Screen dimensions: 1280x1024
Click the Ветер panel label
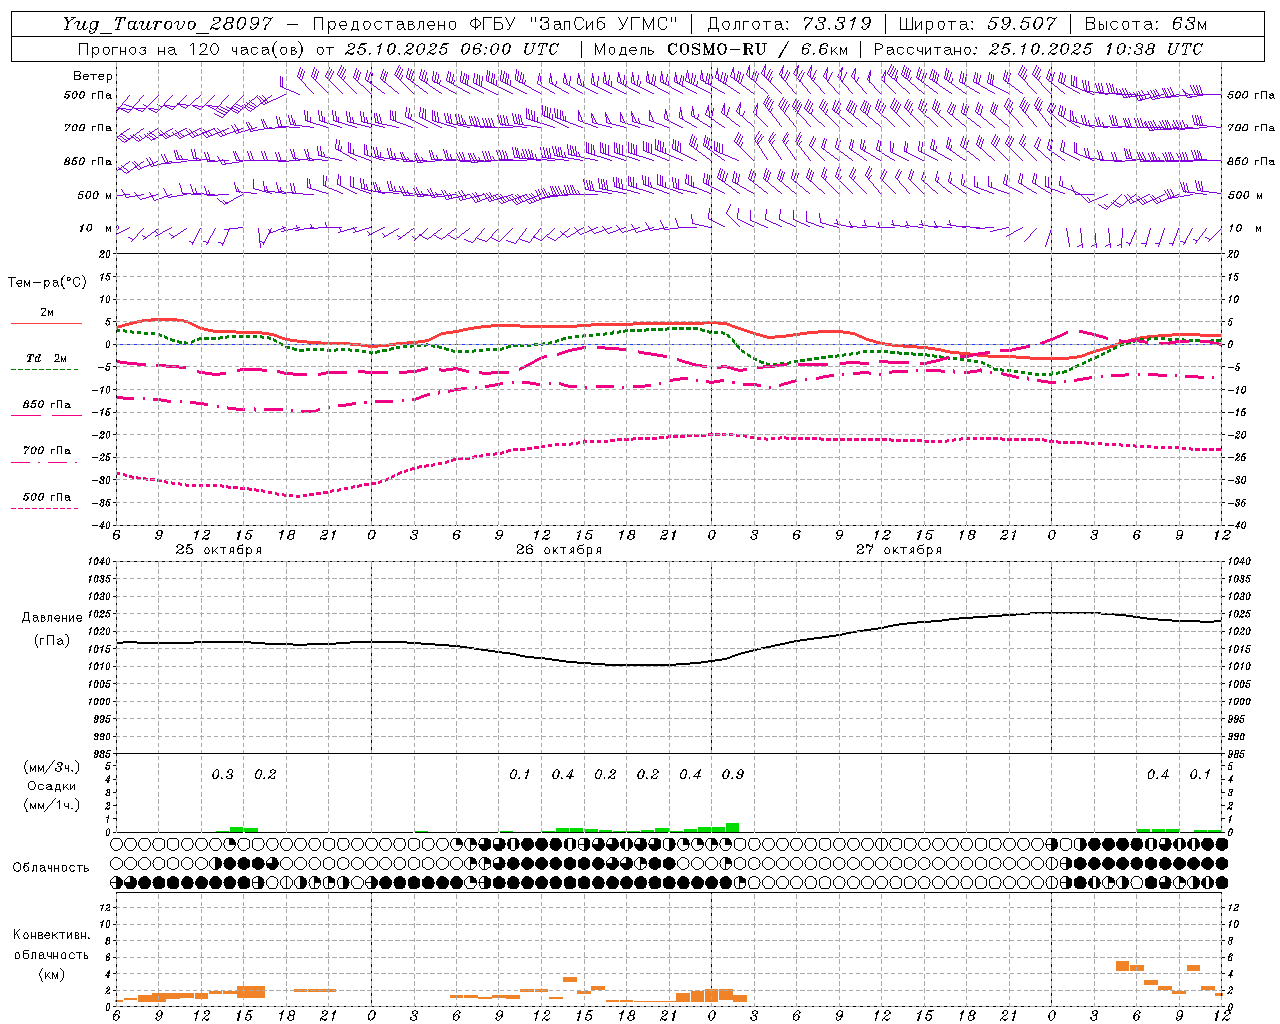pyautogui.click(x=93, y=76)
